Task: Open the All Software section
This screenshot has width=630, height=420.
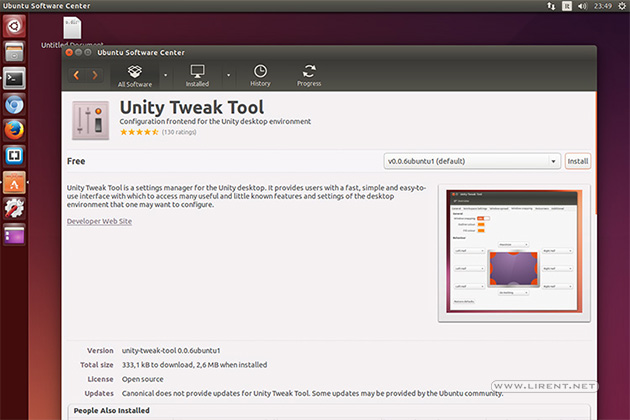Action: [x=135, y=76]
